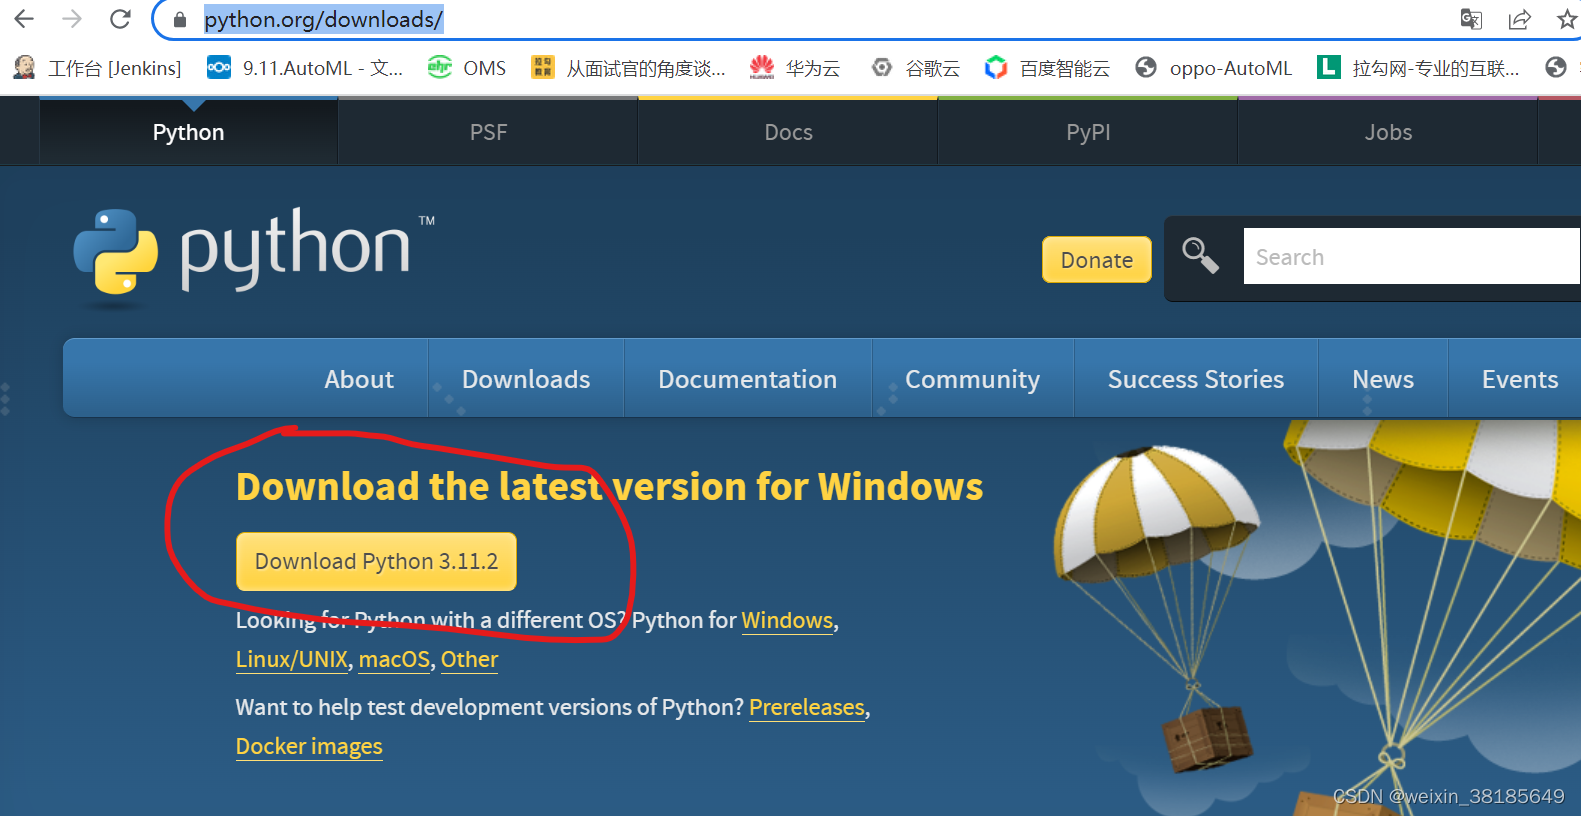1581x816 pixels.
Task: Click the Search input field
Action: point(1412,256)
